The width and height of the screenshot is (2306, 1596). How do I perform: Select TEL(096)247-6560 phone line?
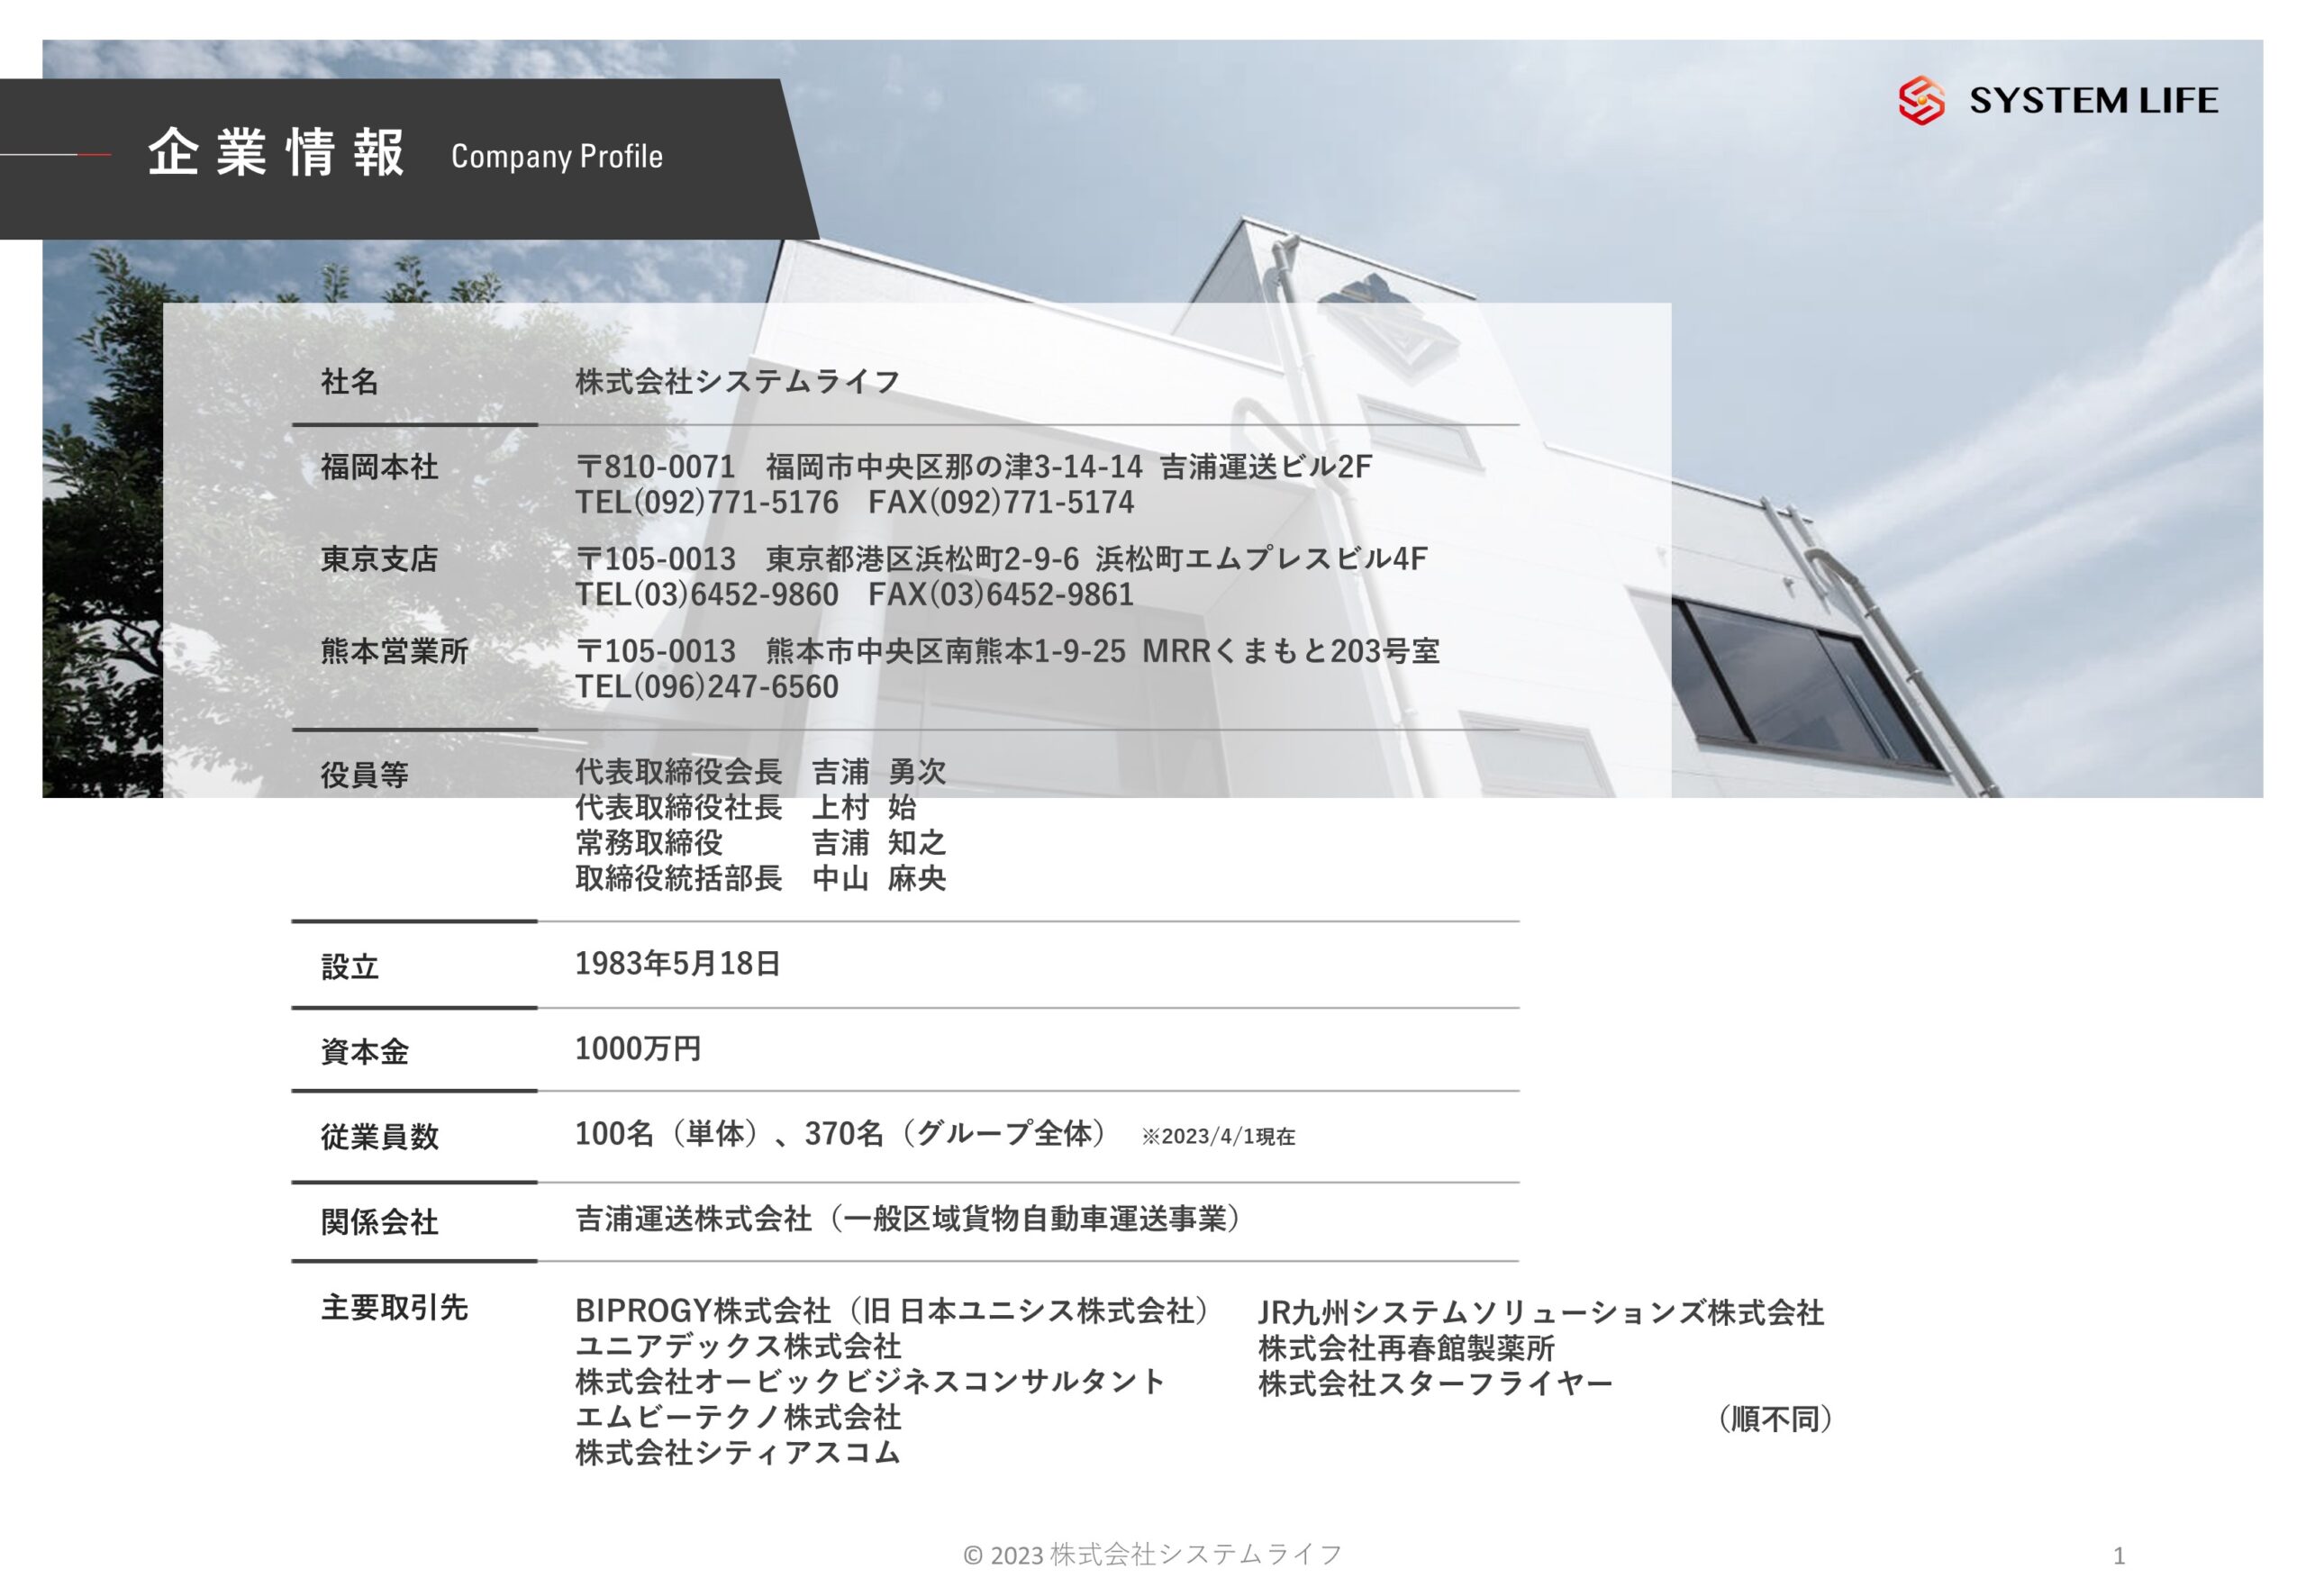pos(706,687)
